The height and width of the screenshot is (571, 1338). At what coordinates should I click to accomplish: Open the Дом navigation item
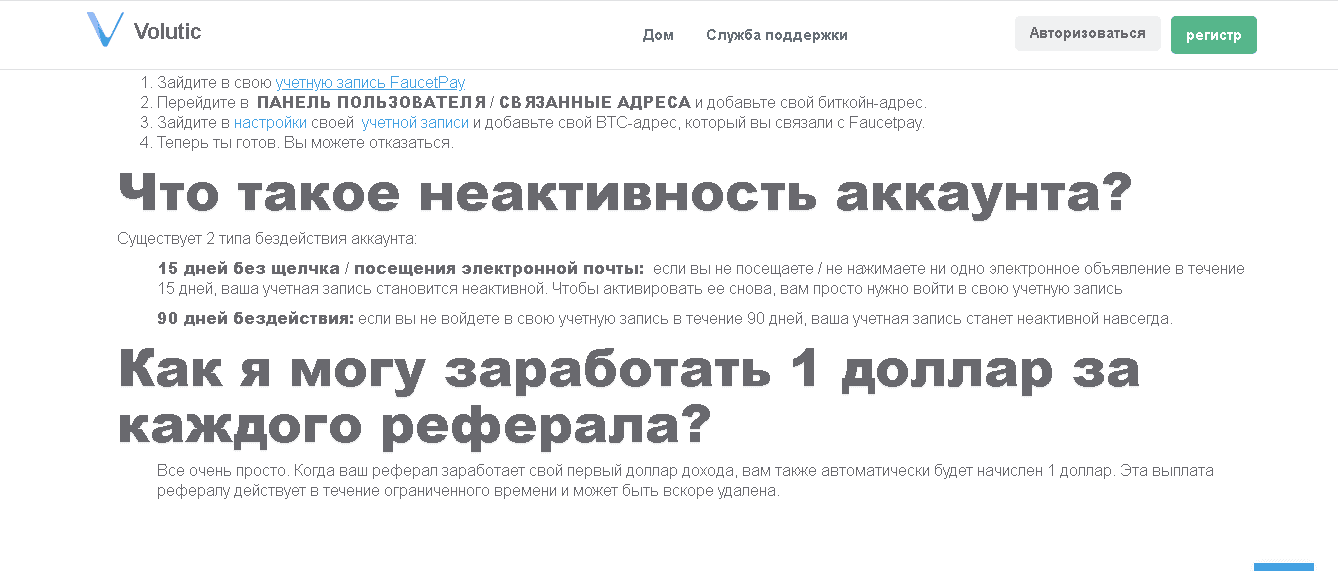pyautogui.click(x=657, y=35)
